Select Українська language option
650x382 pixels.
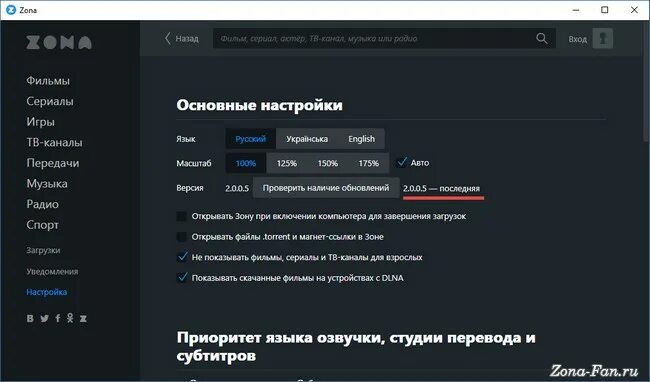click(307, 139)
